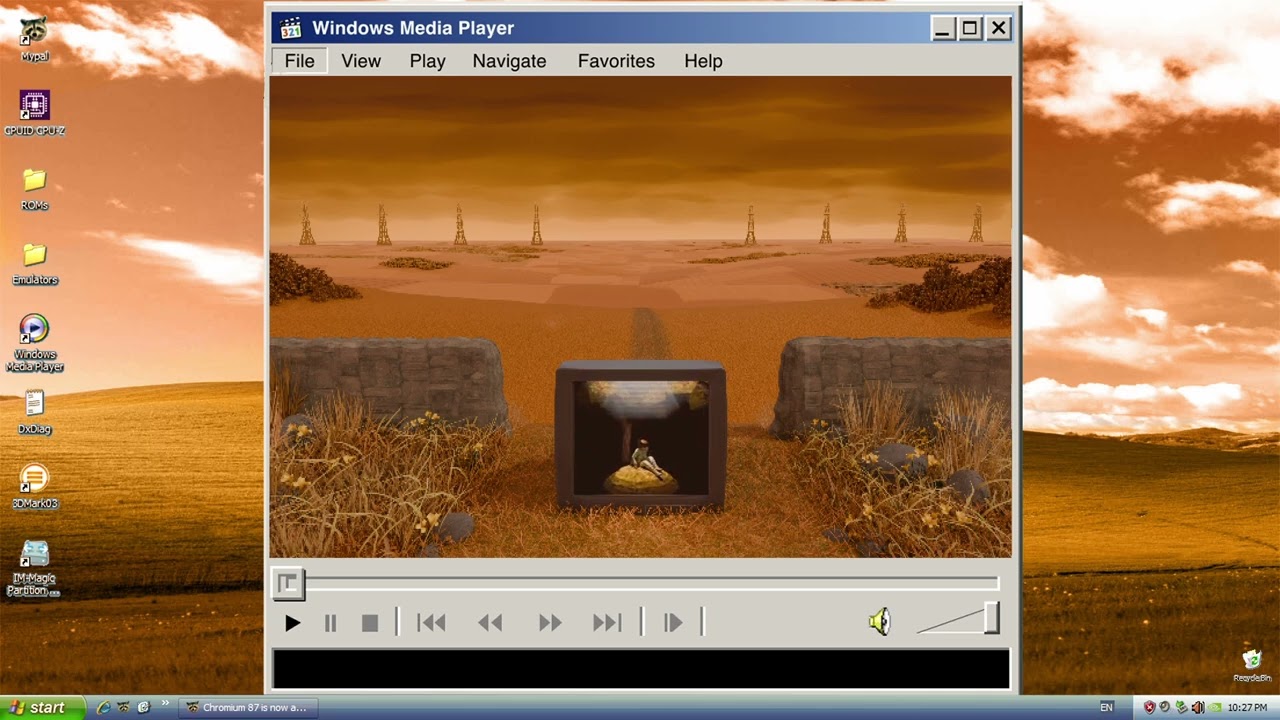
Task: Select the Mypal desktop icon
Action: click(x=35, y=40)
